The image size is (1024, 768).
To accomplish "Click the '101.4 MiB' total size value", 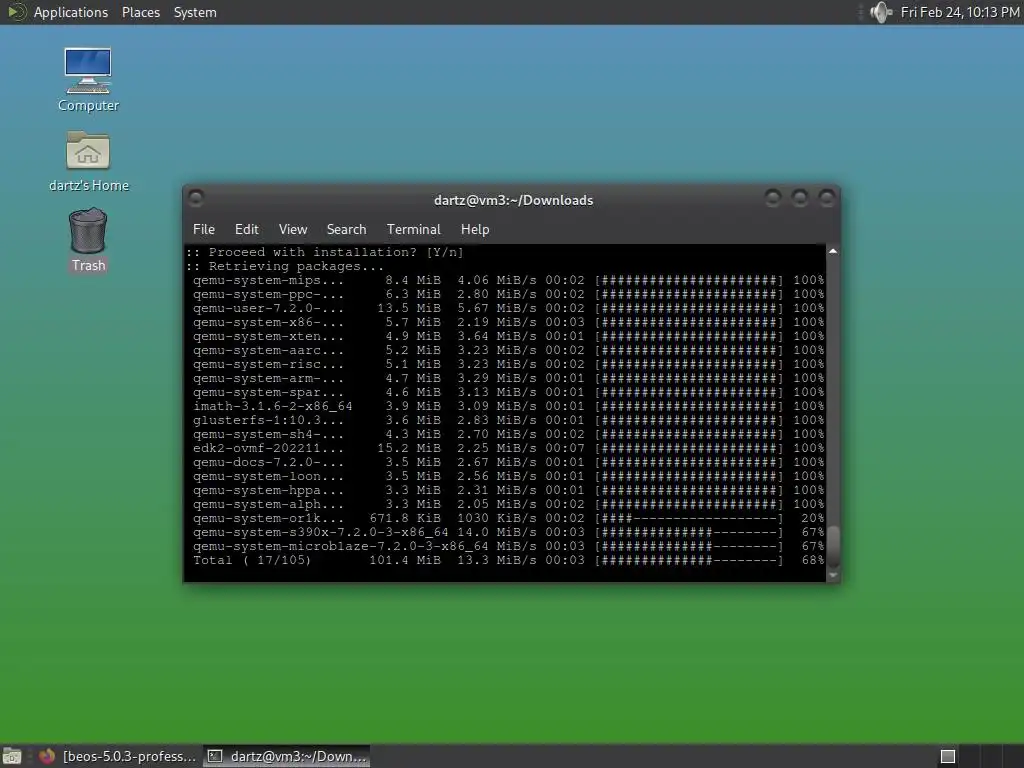I will (x=405, y=560).
